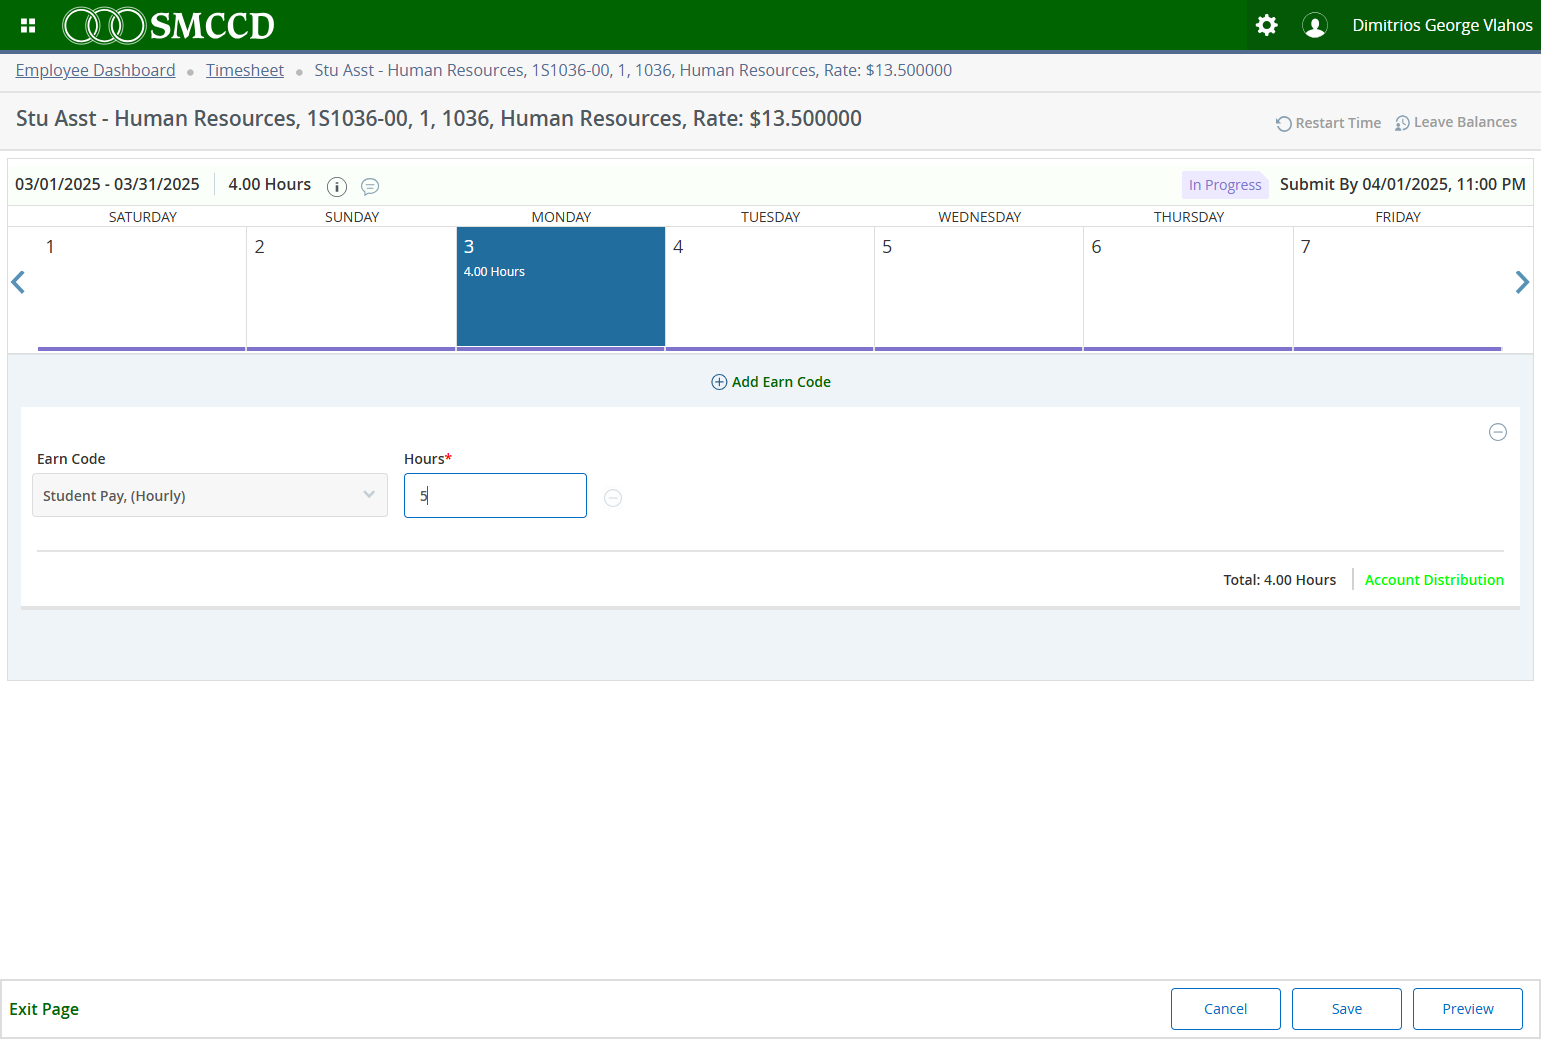Image resolution: width=1541 pixels, height=1039 pixels.
Task: Open the apps grid menu icon
Action: 28,25
